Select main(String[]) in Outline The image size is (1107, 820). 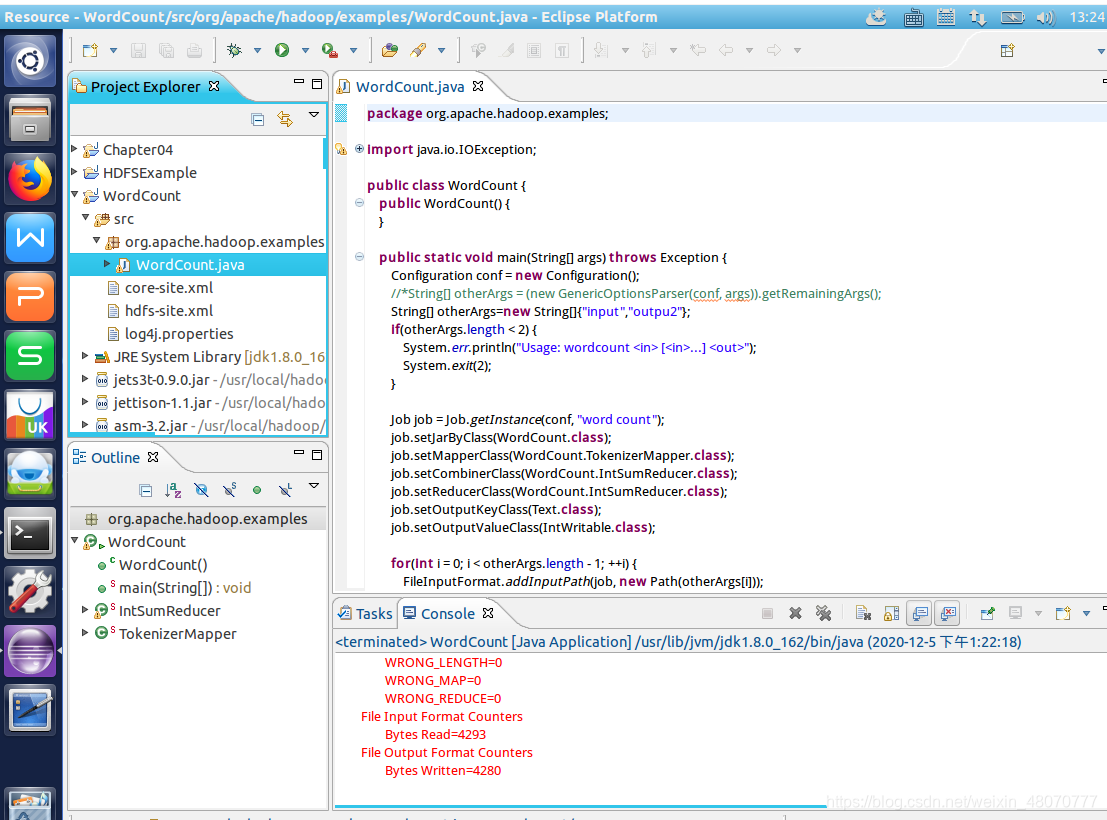click(185, 588)
